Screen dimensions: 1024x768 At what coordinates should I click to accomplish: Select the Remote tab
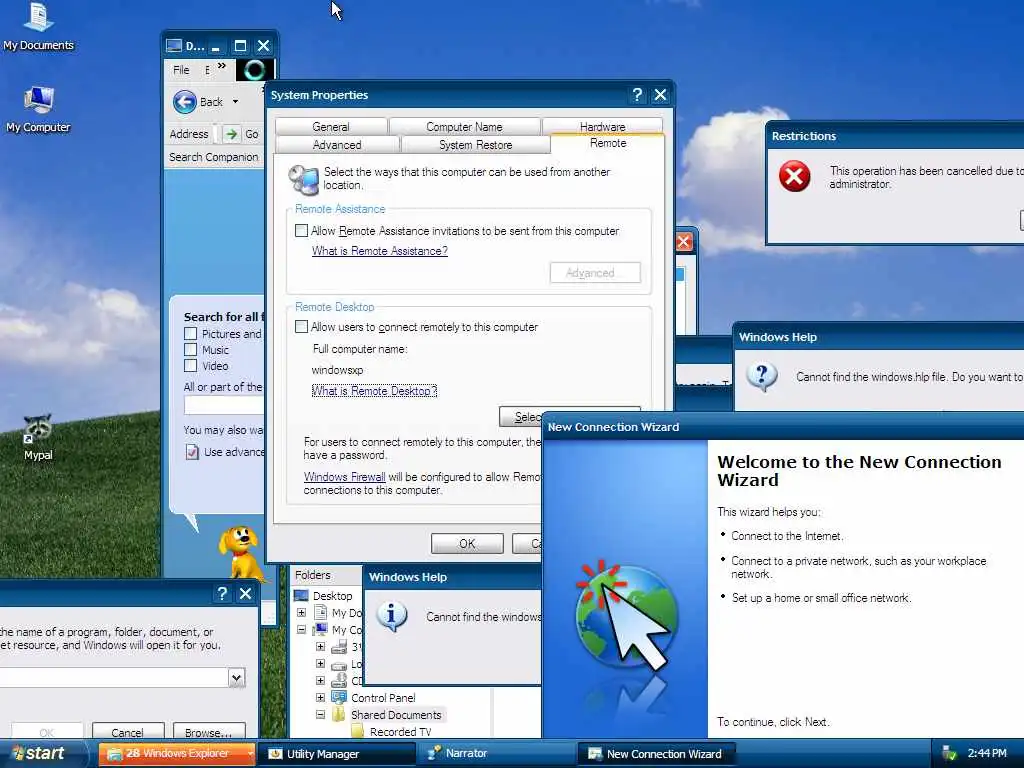click(x=608, y=143)
